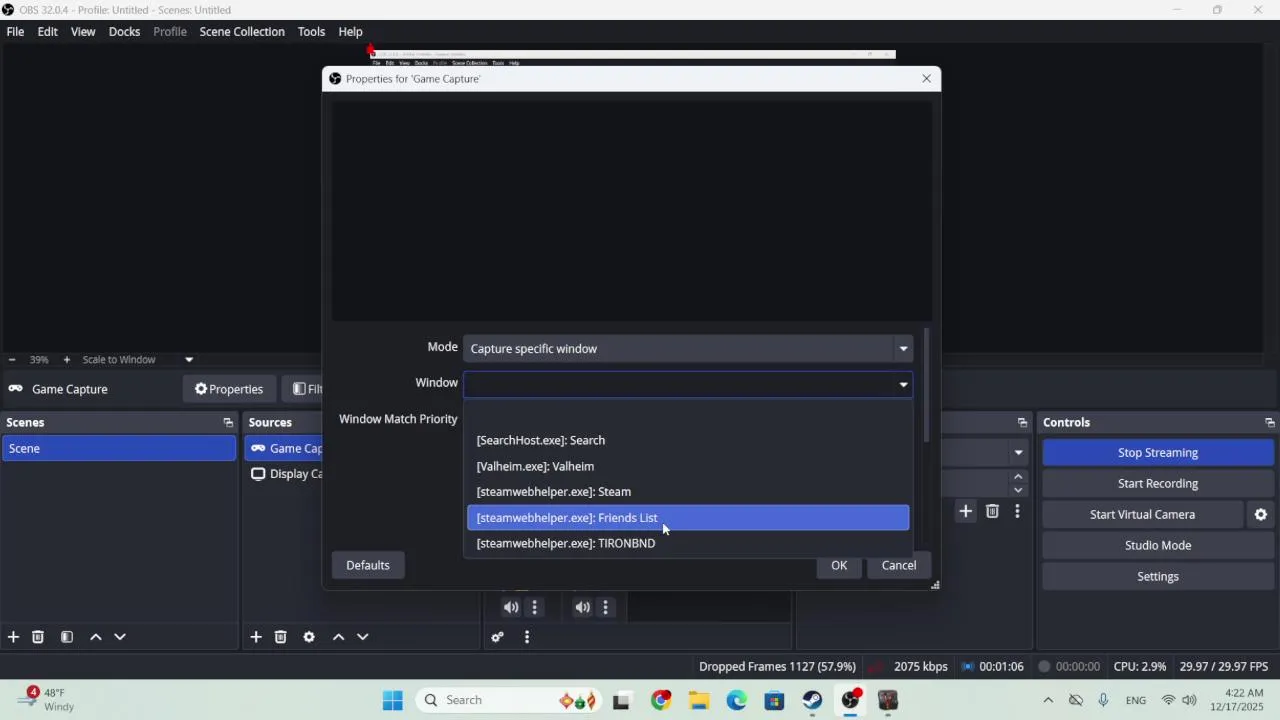
Task: Choose [Valheim.exe]: Valheim from the Window list
Action: (688, 466)
